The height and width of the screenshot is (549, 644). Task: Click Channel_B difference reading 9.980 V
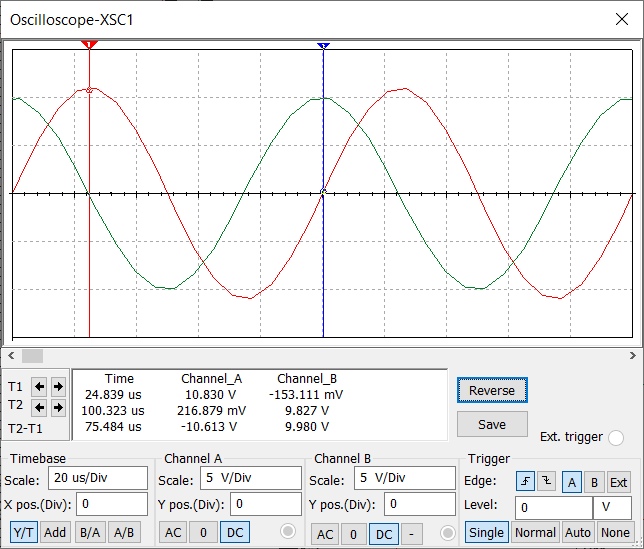click(x=307, y=427)
